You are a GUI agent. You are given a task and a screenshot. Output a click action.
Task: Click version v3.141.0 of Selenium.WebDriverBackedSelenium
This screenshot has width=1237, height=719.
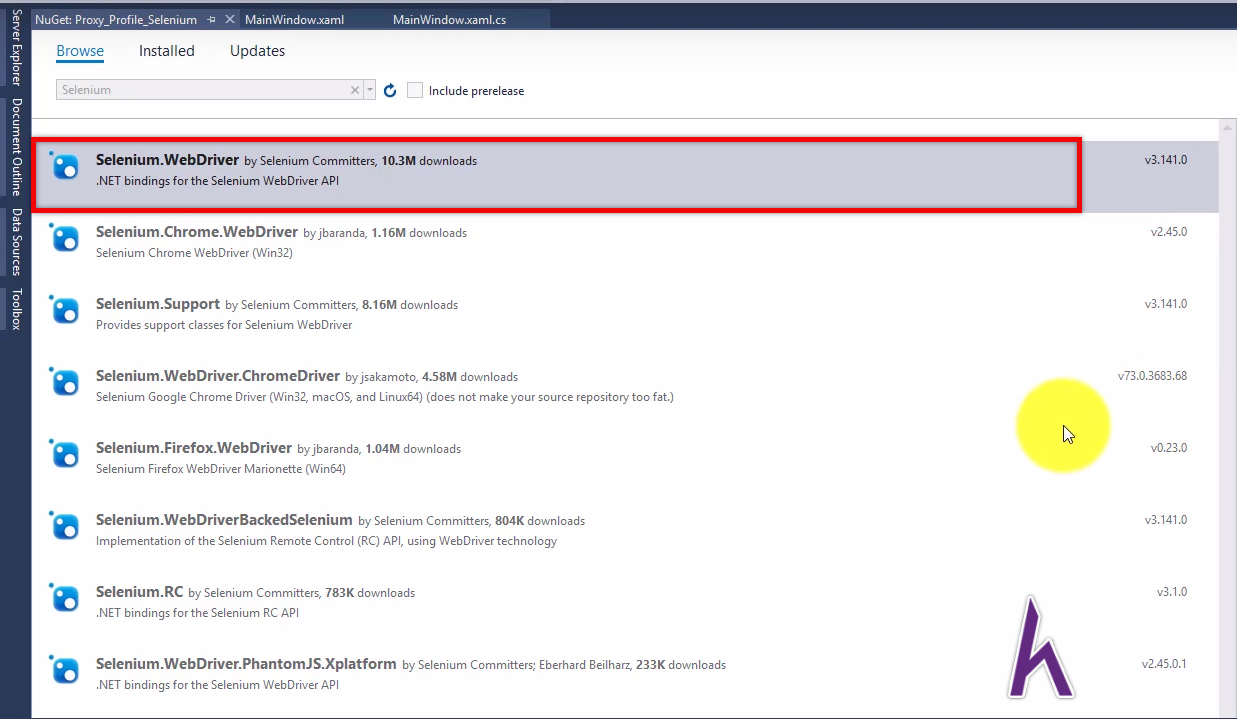[1166, 520]
